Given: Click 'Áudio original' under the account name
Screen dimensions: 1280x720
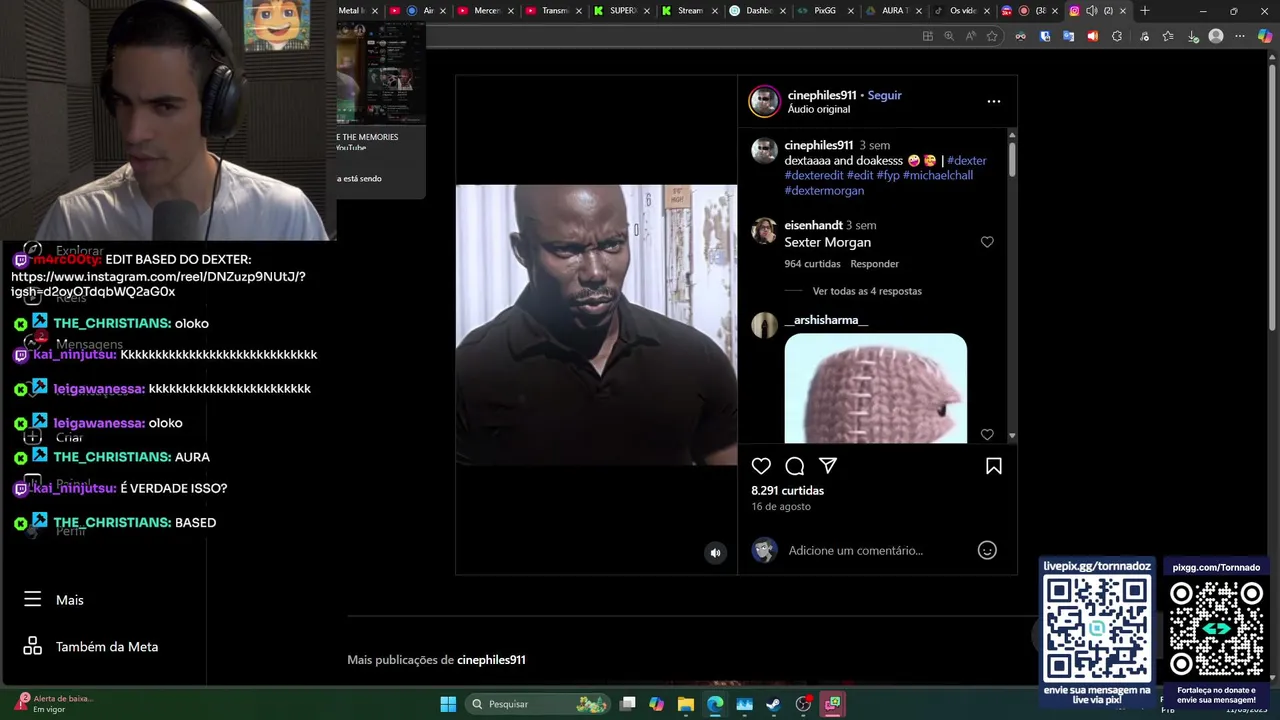Looking at the screenshot, I should point(819,109).
